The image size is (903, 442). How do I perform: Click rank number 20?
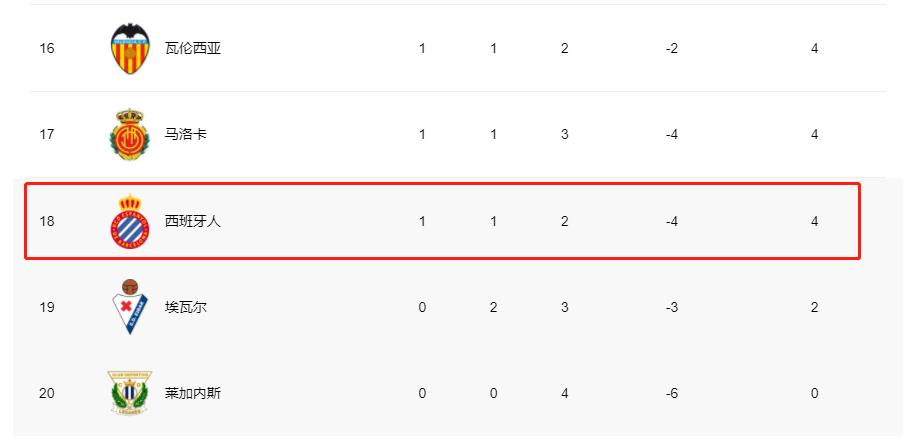pyautogui.click(x=47, y=393)
